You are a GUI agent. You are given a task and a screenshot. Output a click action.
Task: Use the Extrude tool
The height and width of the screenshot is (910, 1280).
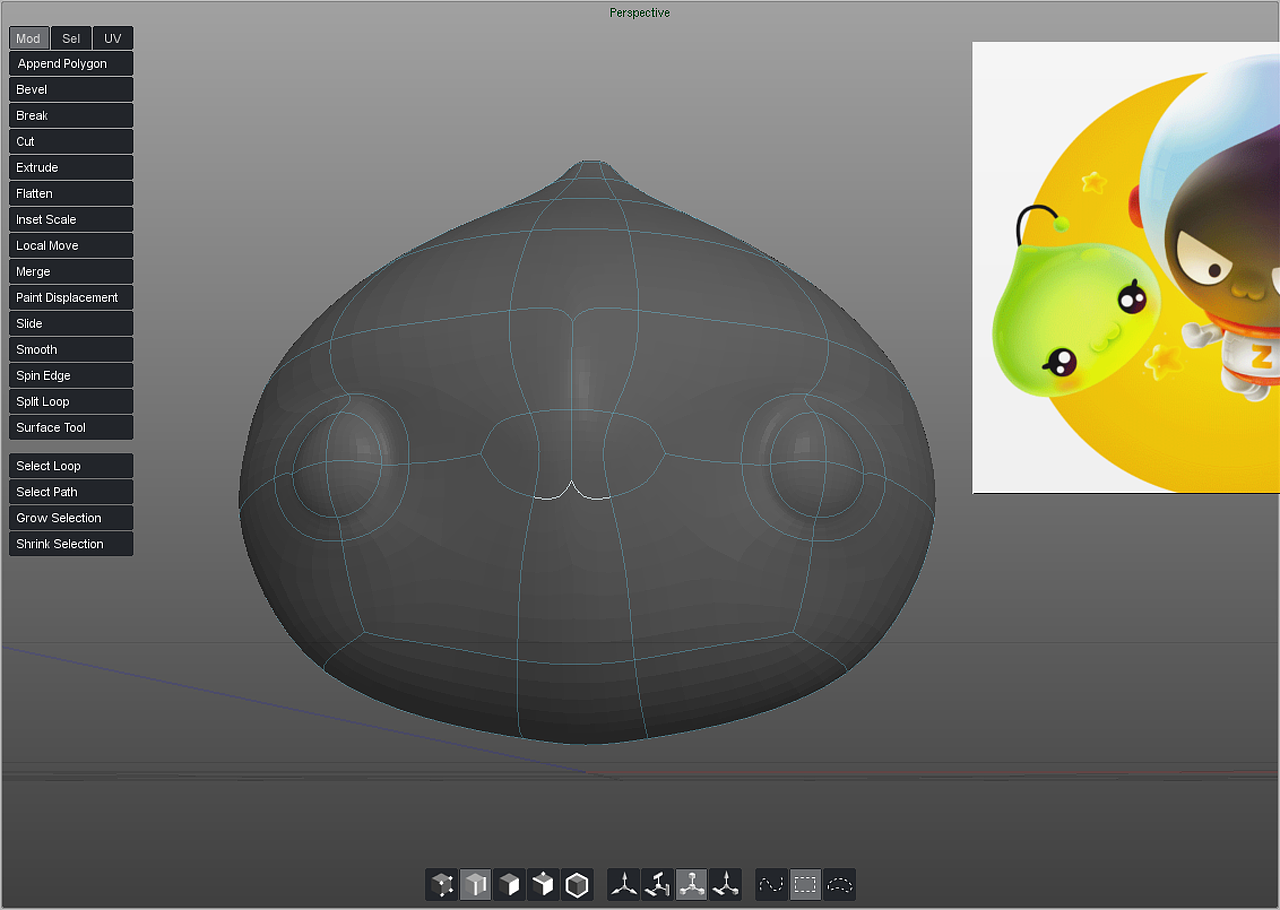point(71,168)
